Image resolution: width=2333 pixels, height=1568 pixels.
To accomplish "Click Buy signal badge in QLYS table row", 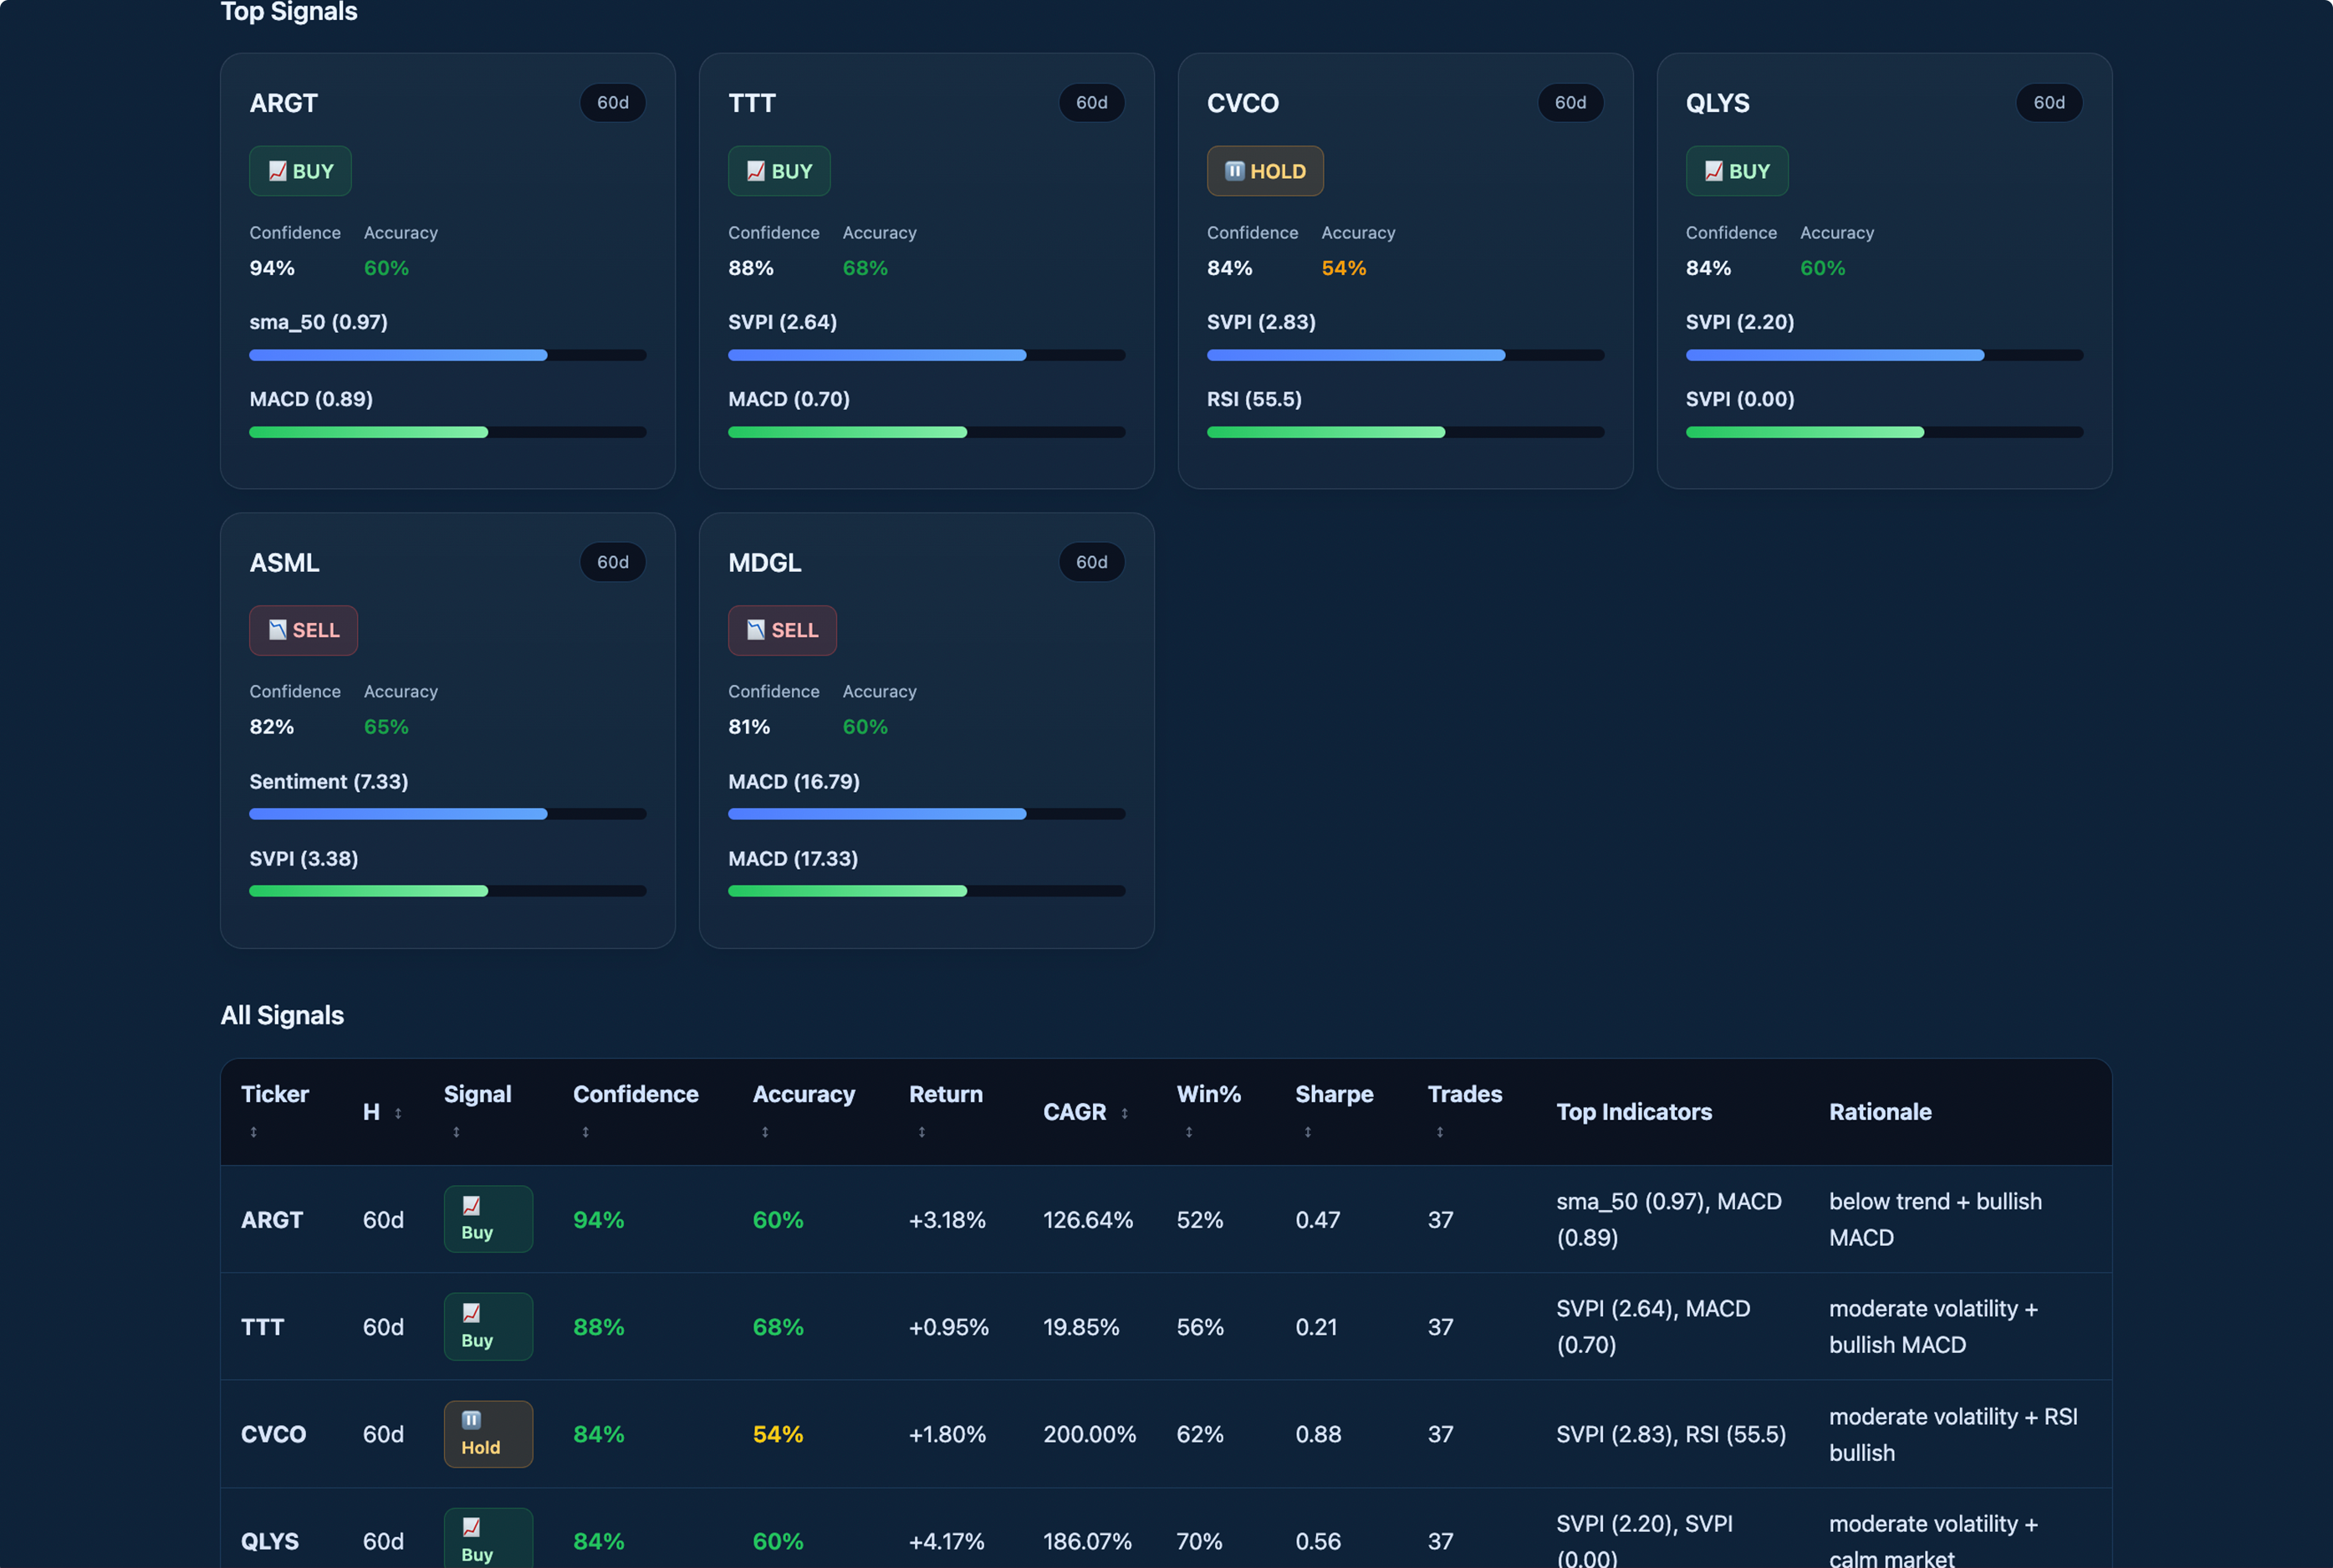I will (488, 1538).
